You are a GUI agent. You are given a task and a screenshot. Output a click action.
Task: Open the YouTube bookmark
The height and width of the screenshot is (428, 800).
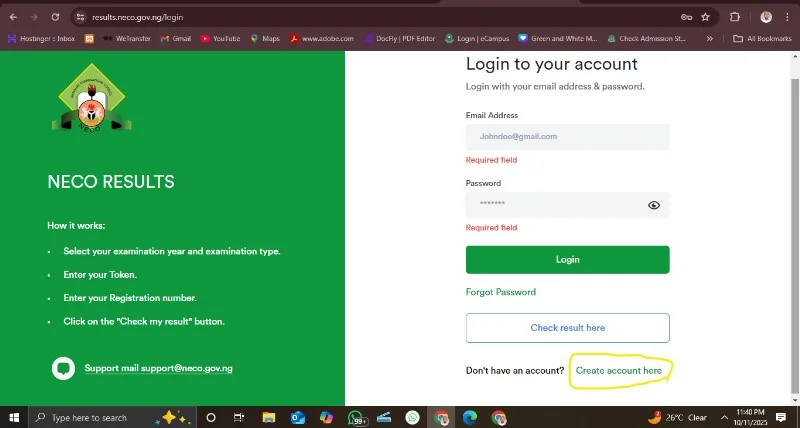click(220, 39)
